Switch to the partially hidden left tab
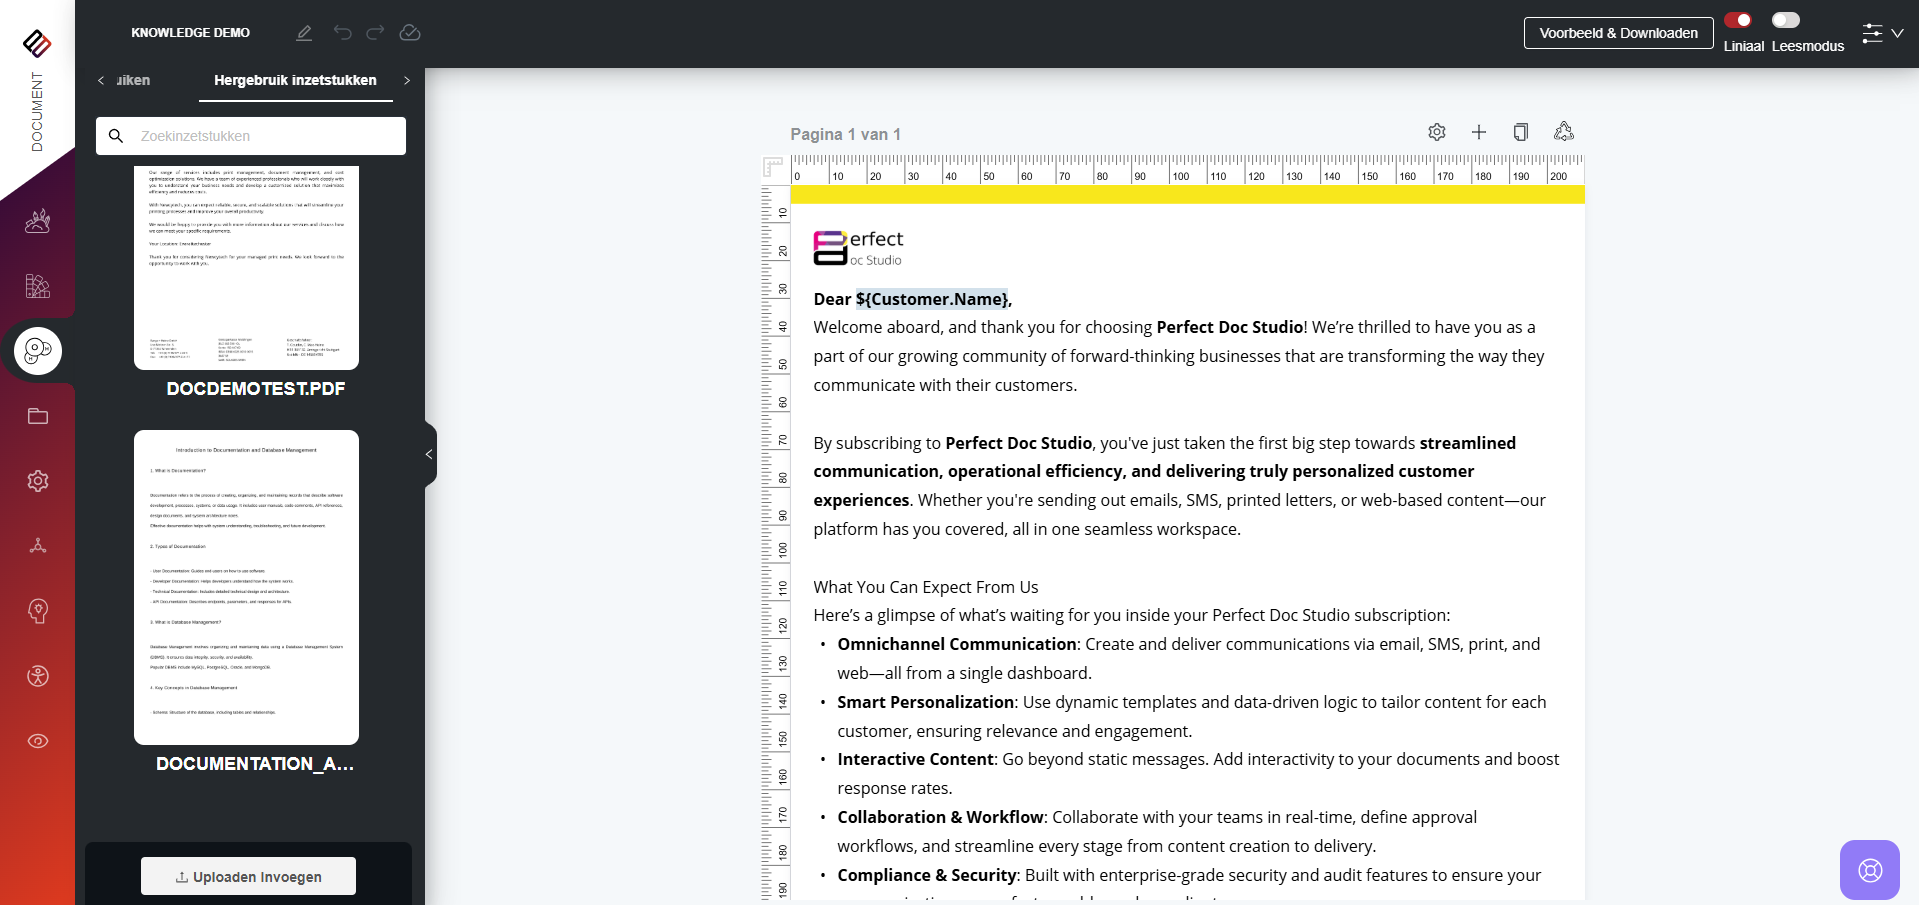The height and width of the screenshot is (905, 1919). (x=132, y=80)
